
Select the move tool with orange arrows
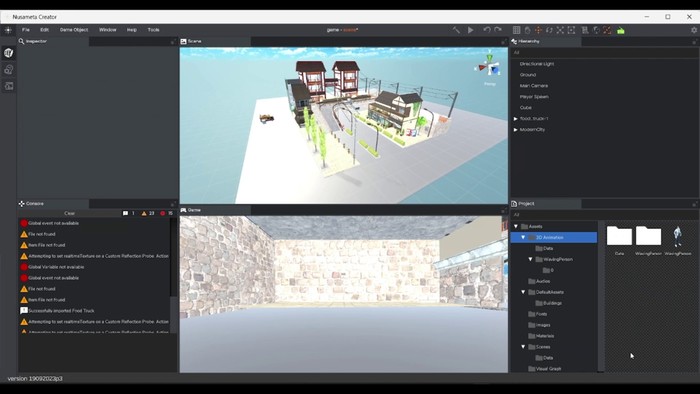tap(538, 30)
